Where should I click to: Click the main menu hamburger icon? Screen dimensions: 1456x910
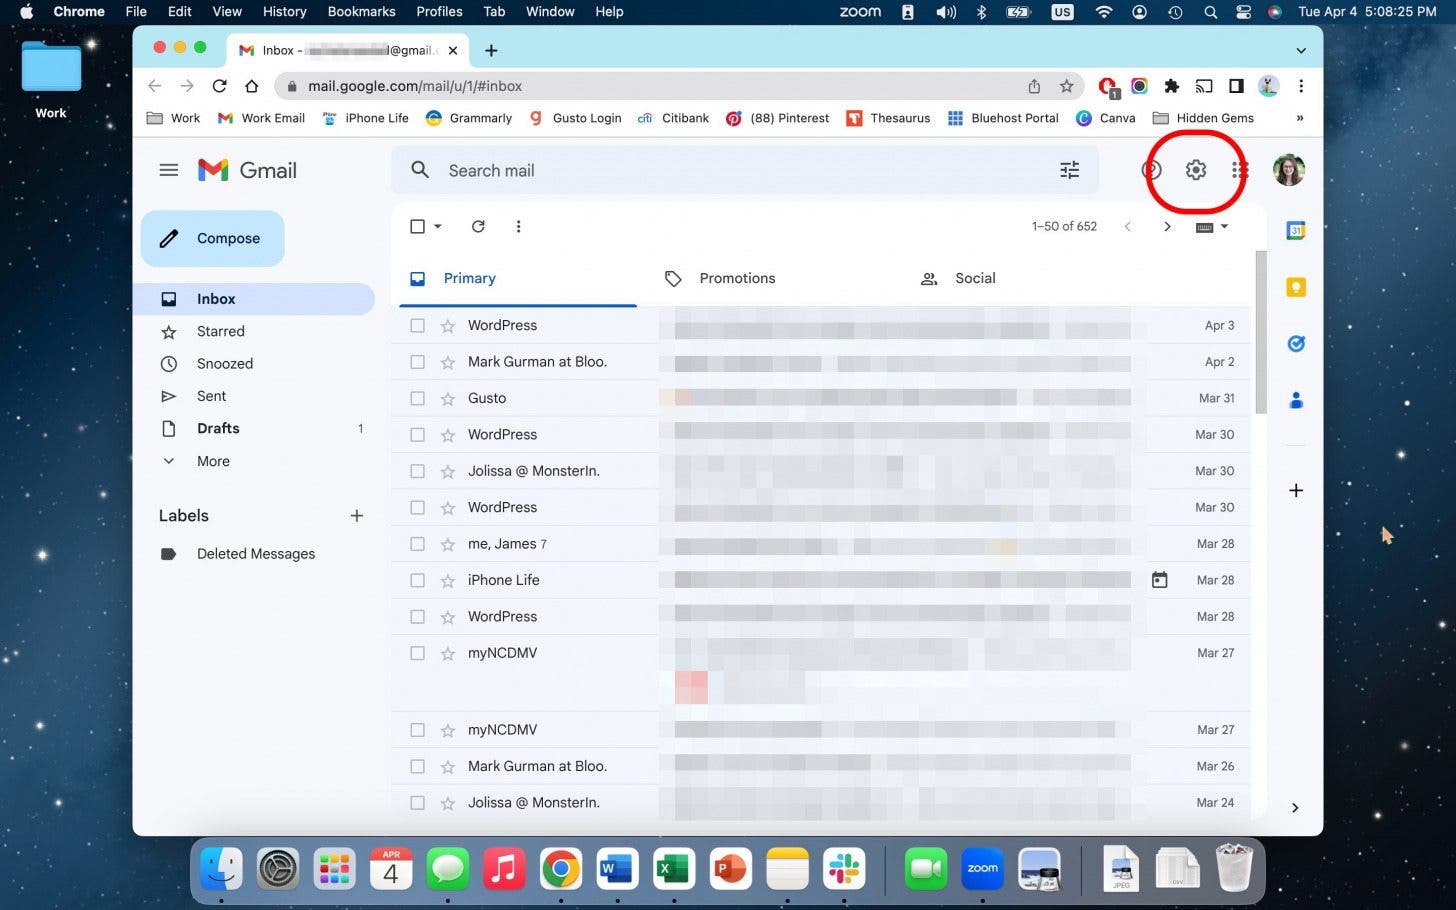pos(168,170)
